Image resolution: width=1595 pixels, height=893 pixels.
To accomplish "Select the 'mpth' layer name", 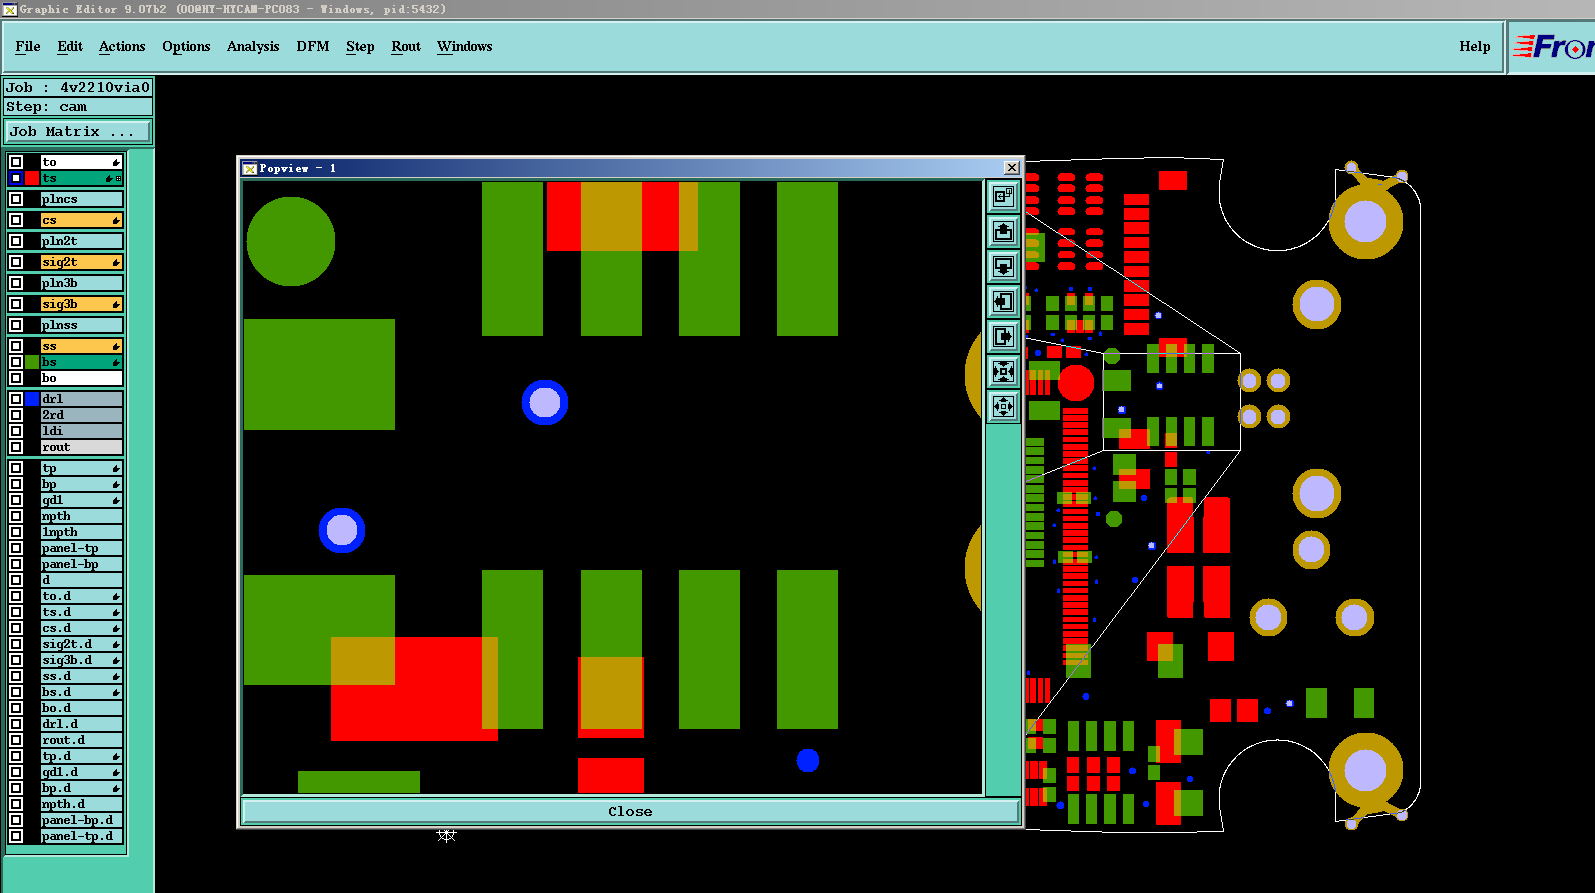I will tap(81, 516).
